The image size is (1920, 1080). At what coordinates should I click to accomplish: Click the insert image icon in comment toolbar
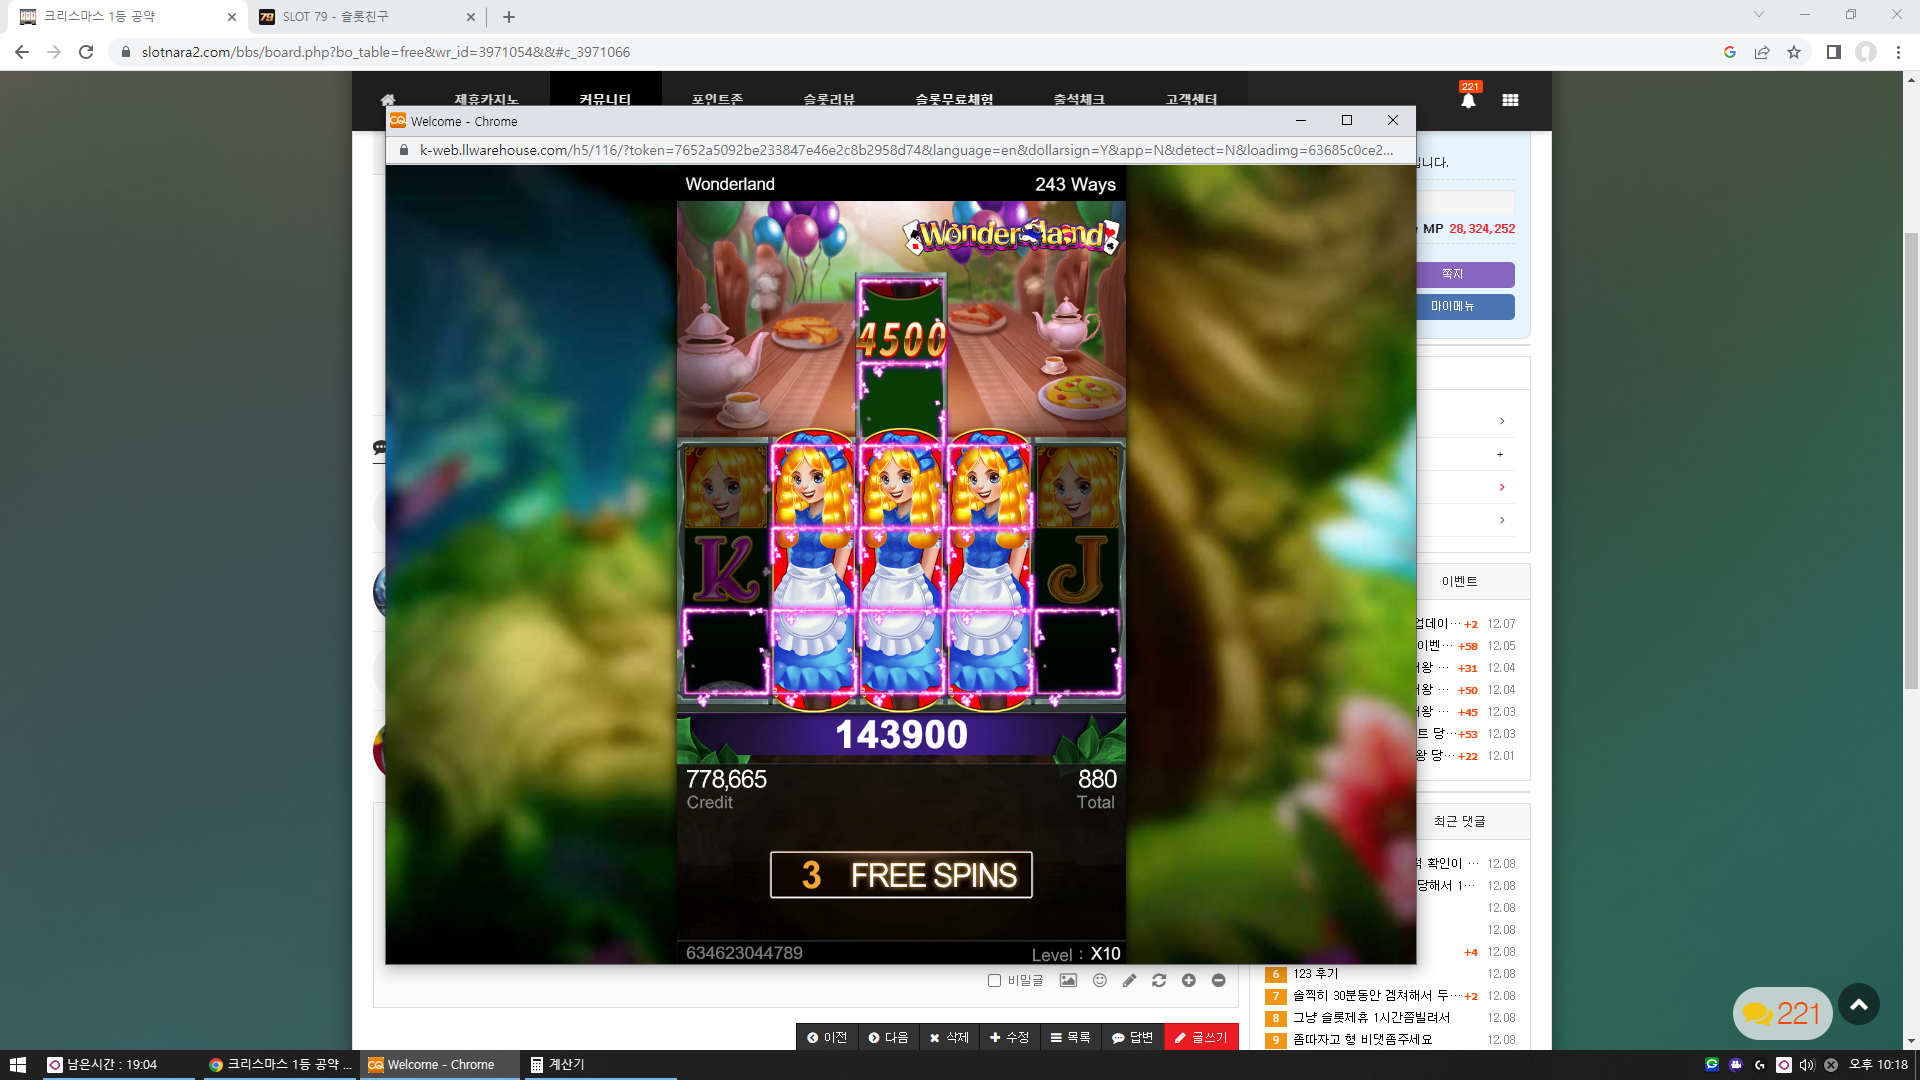1068,980
